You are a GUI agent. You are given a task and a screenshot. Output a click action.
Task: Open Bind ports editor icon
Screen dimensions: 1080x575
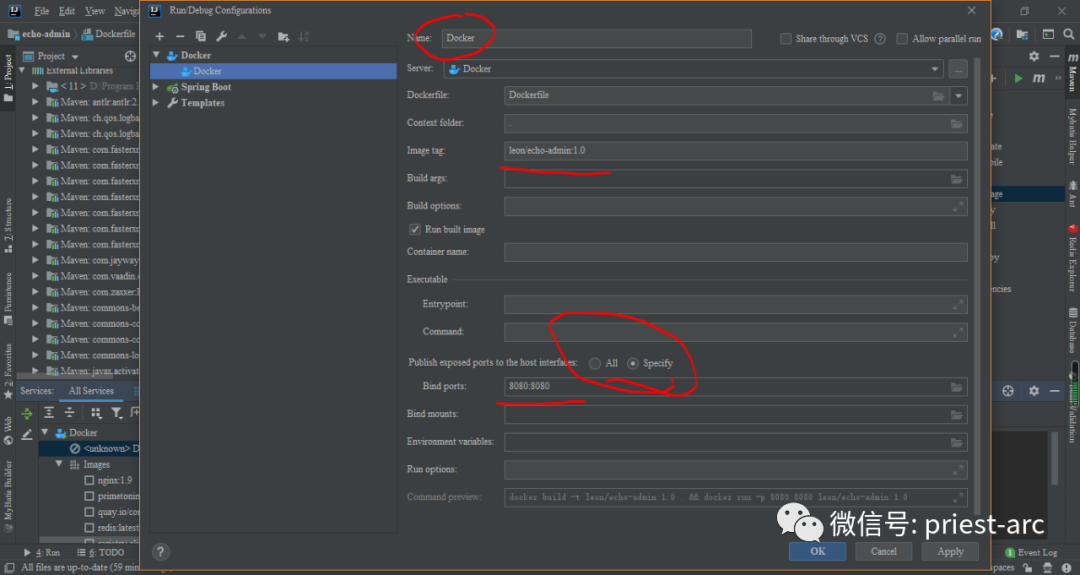click(957, 387)
